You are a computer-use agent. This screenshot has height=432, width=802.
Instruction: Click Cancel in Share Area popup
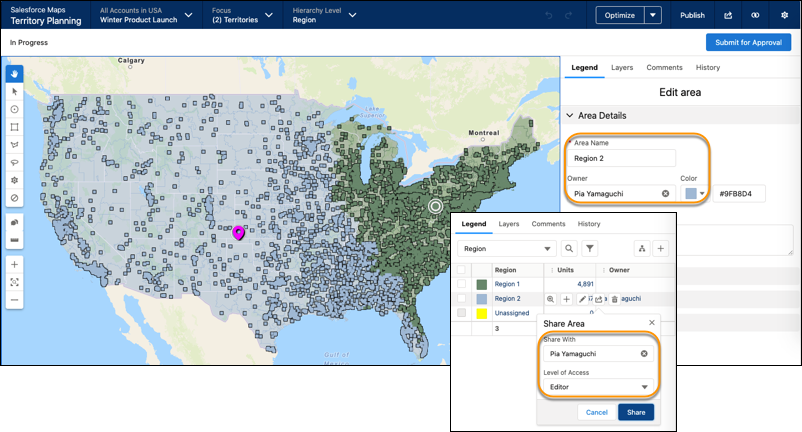(x=596, y=412)
